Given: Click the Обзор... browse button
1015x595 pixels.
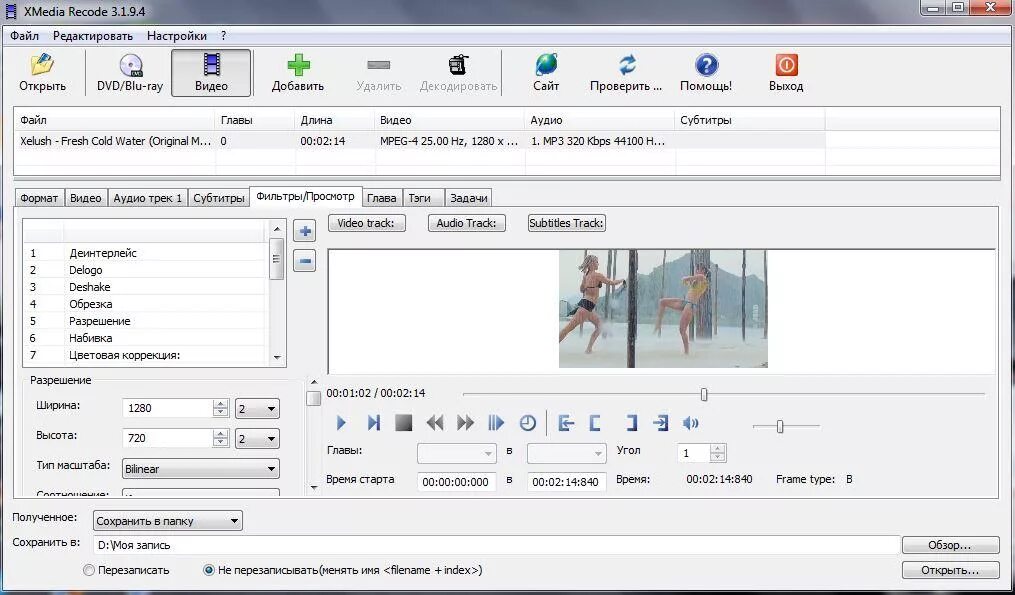Looking at the screenshot, I should 950,545.
